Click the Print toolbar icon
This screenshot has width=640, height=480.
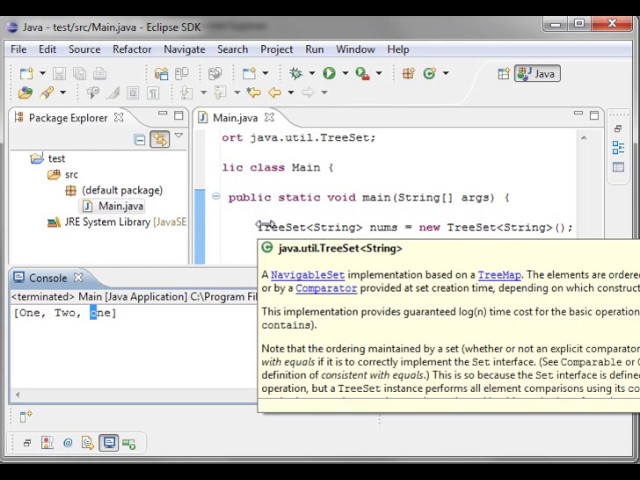[100, 73]
